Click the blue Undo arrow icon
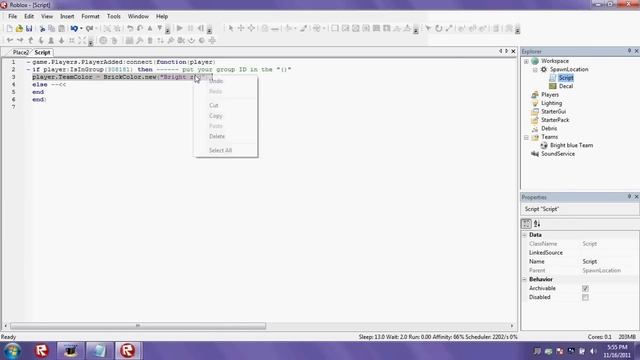 click(74, 29)
